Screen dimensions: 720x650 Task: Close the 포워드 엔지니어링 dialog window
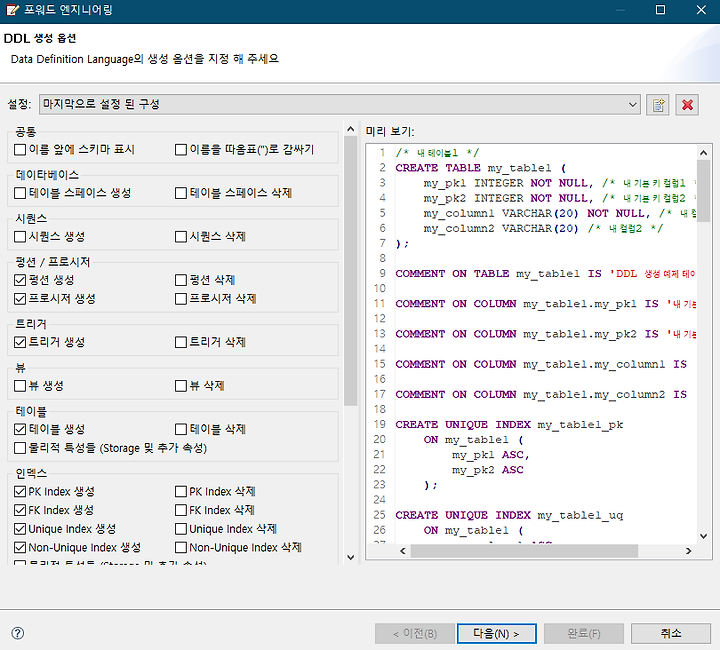tap(701, 10)
